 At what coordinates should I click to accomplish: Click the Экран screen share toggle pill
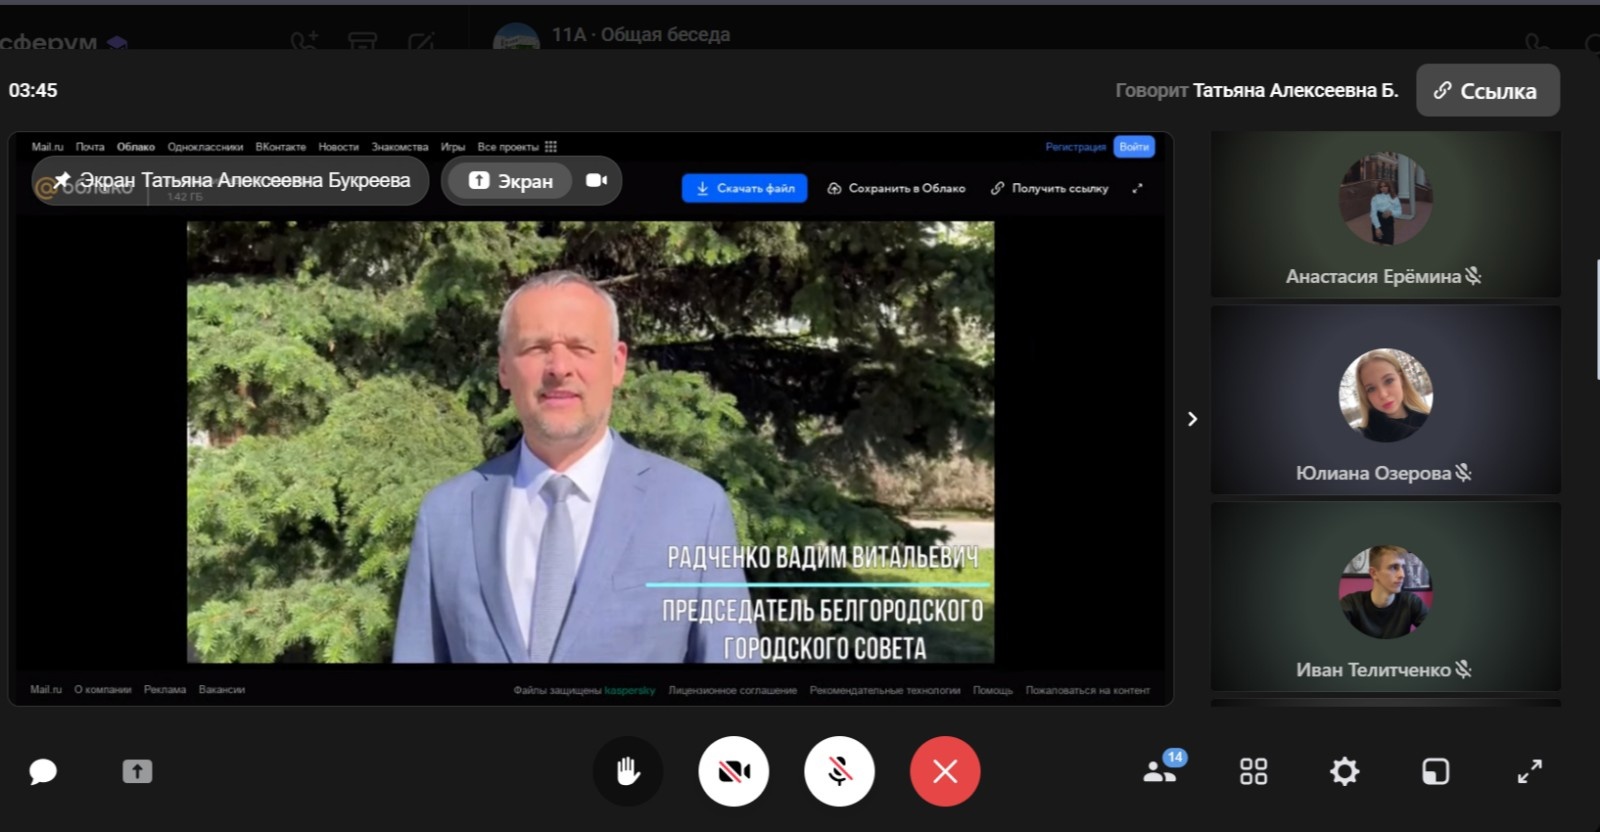pyautogui.click(x=511, y=181)
